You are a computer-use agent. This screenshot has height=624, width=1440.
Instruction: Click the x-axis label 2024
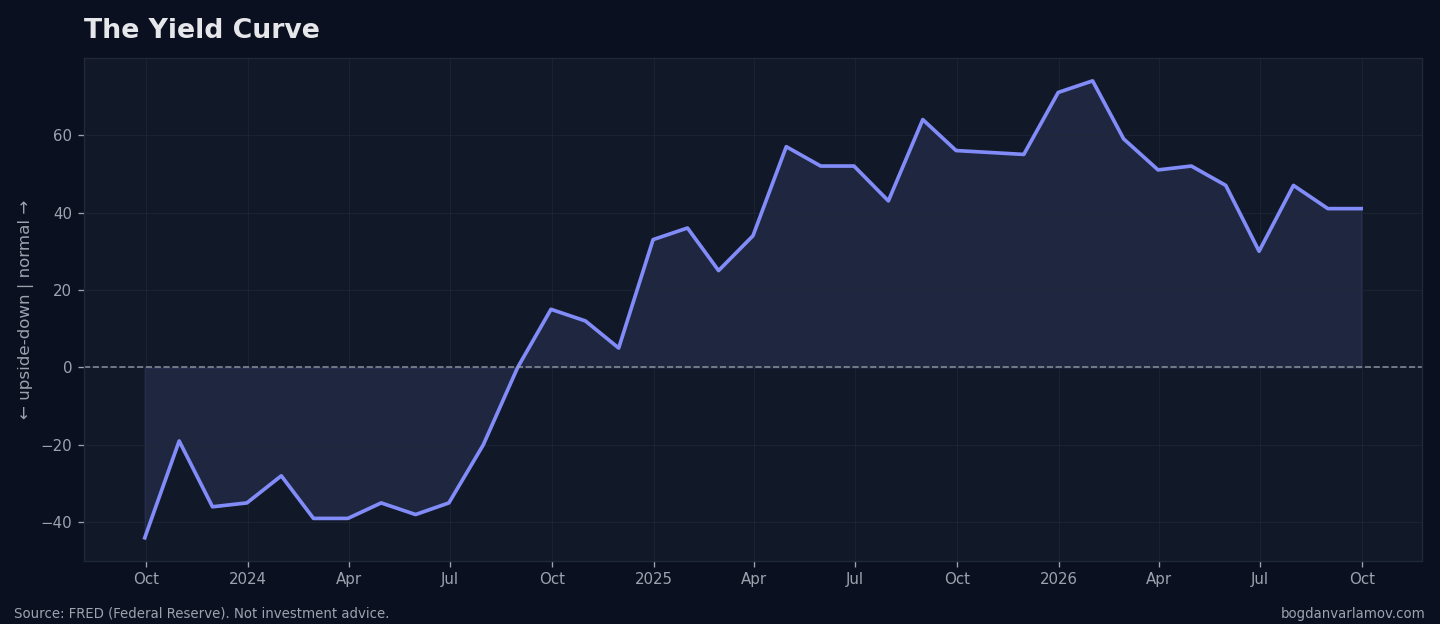click(x=247, y=579)
